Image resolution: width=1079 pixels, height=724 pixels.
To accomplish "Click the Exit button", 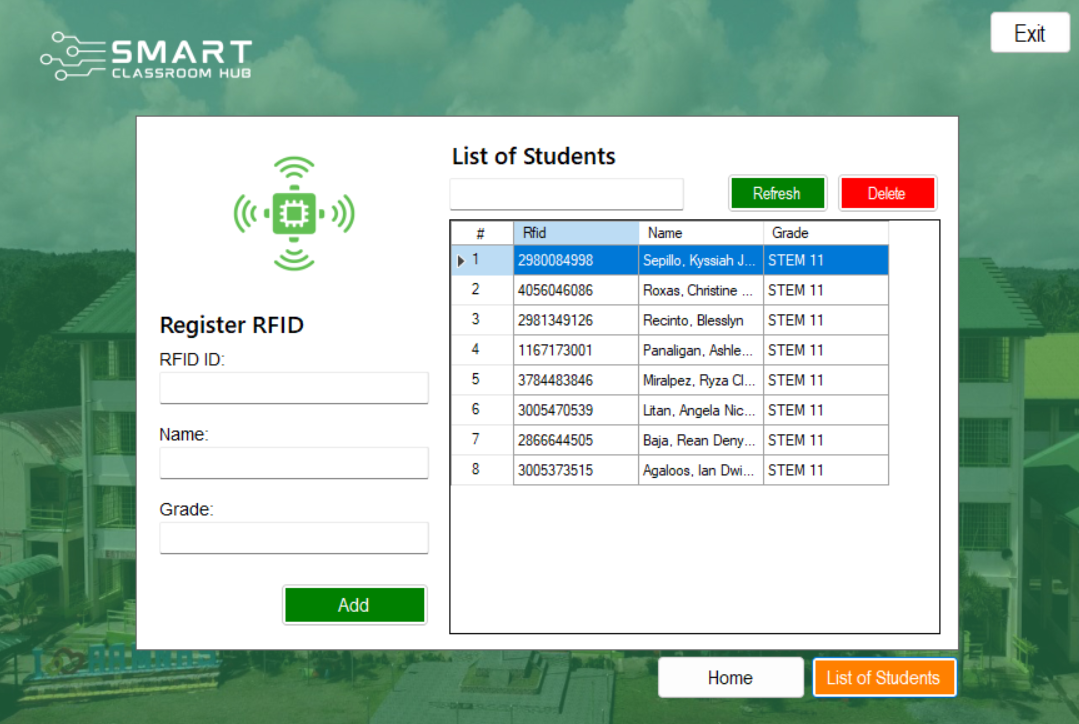I will (1029, 33).
